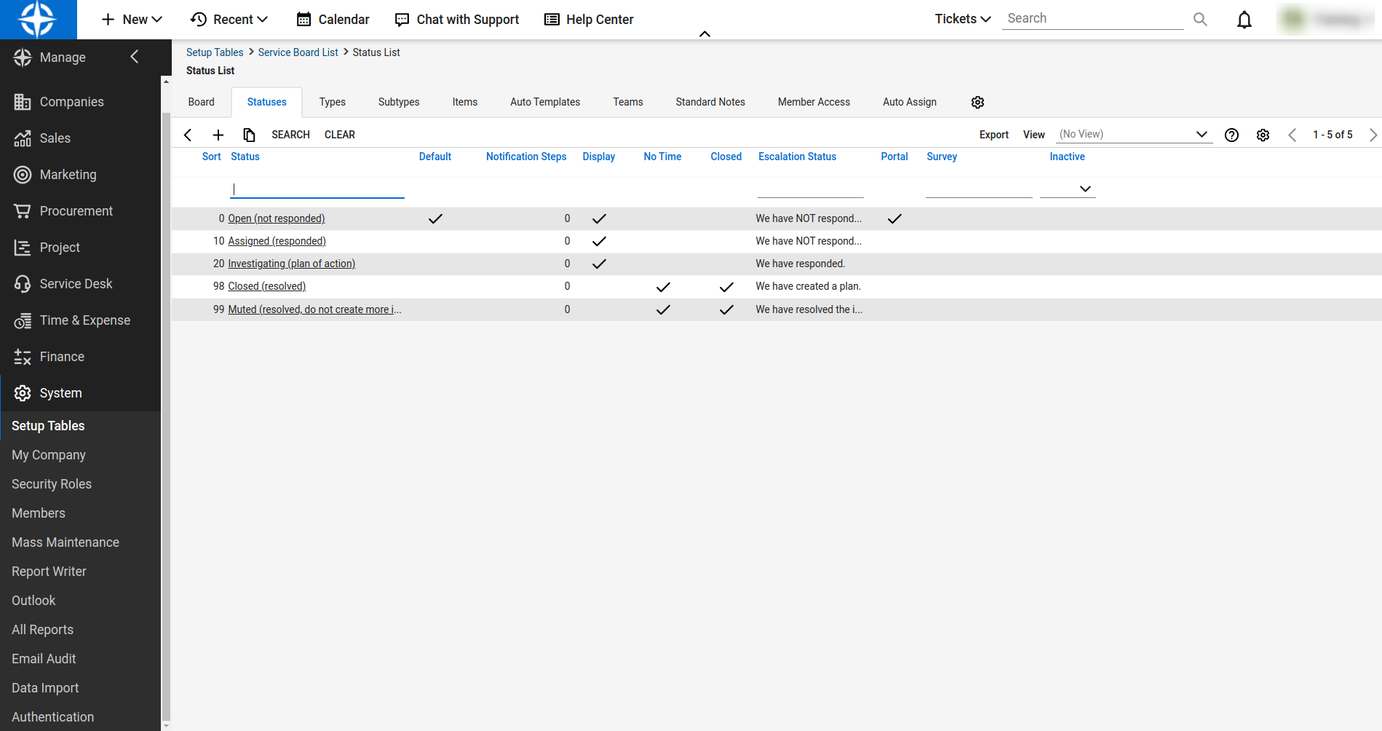Open list view settings gear icon
The image size is (1382, 731).
click(1263, 135)
